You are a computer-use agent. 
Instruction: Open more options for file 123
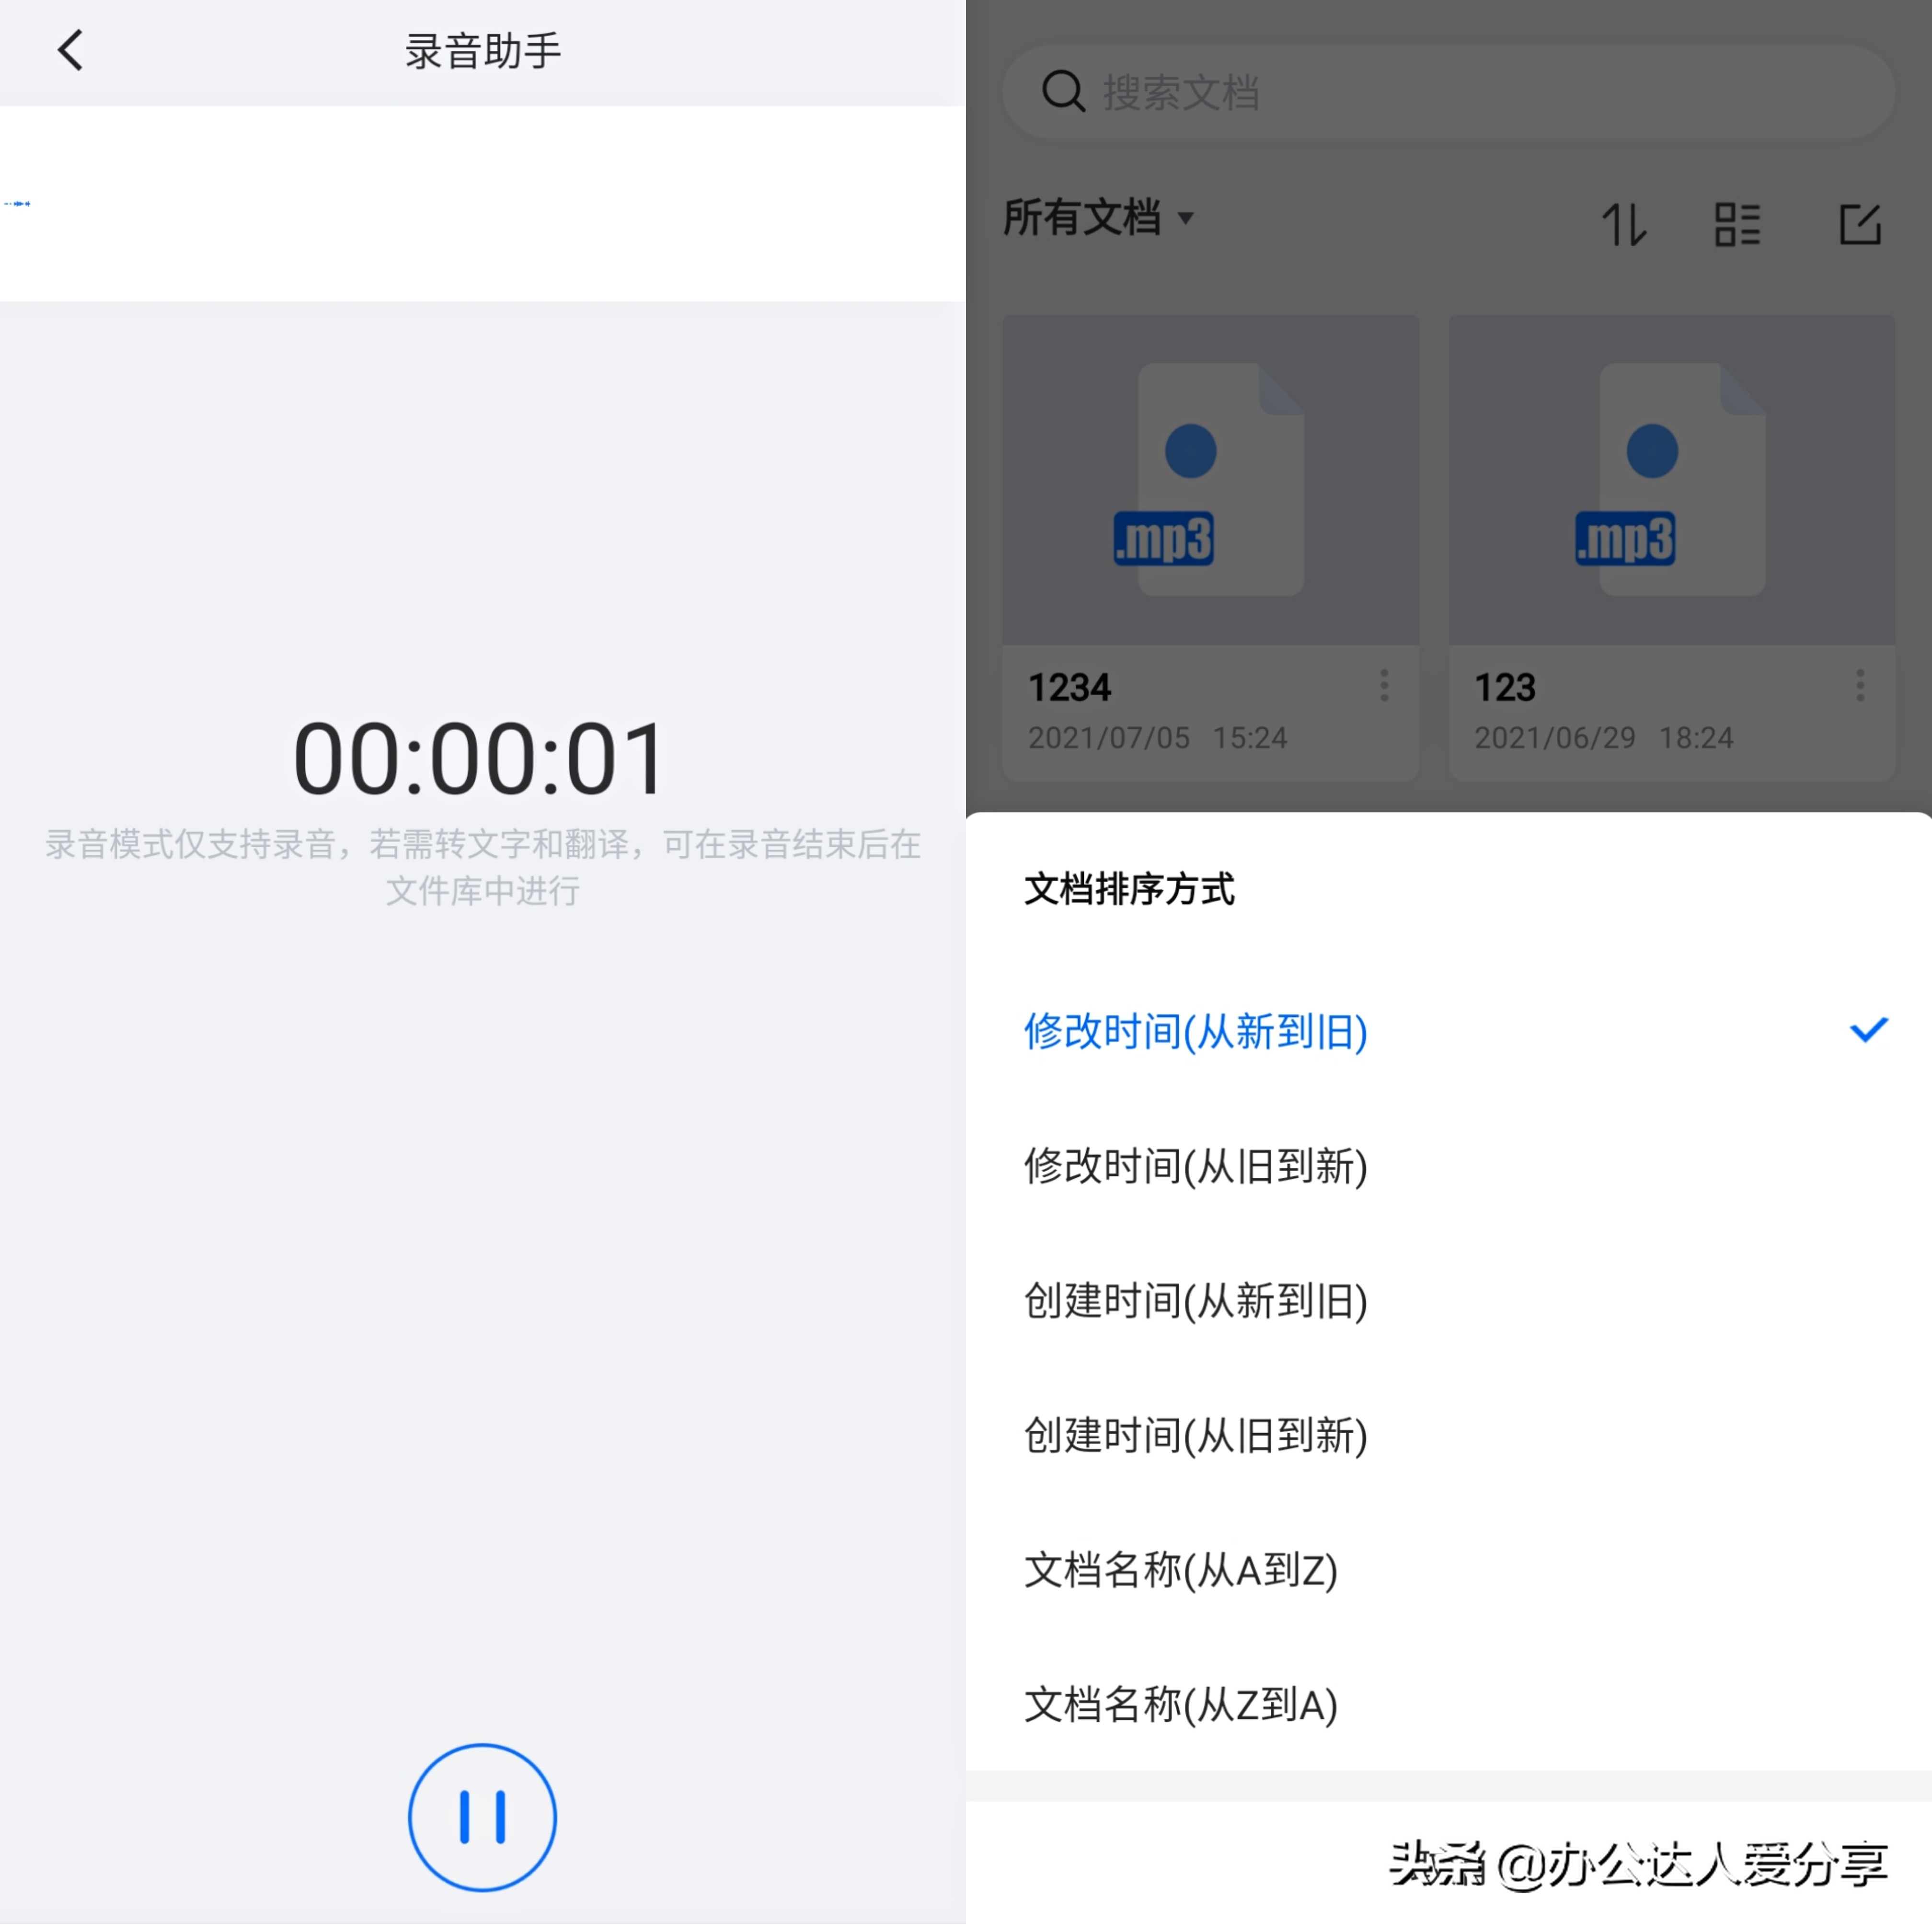click(x=1860, y=686)
